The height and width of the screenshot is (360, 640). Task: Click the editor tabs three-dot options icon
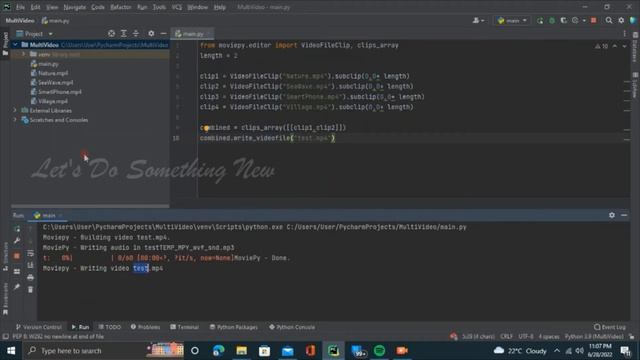pos(624,34)
